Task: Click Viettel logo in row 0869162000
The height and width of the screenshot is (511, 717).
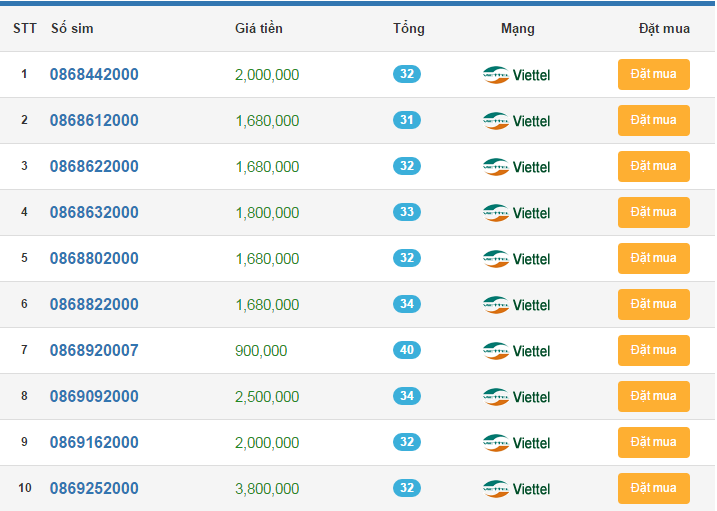Action: (516, 442)
